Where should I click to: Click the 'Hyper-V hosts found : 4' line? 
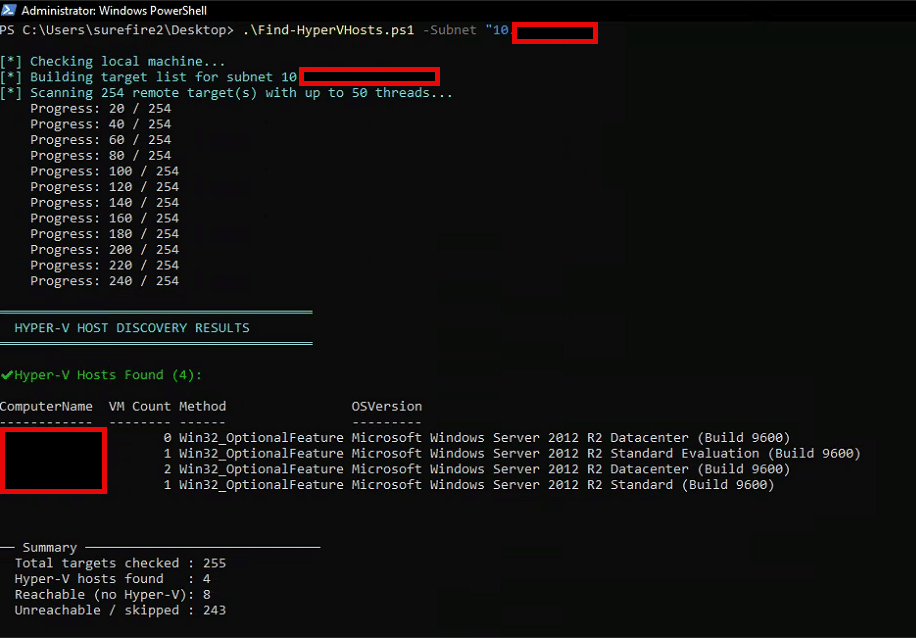point(112,579)
